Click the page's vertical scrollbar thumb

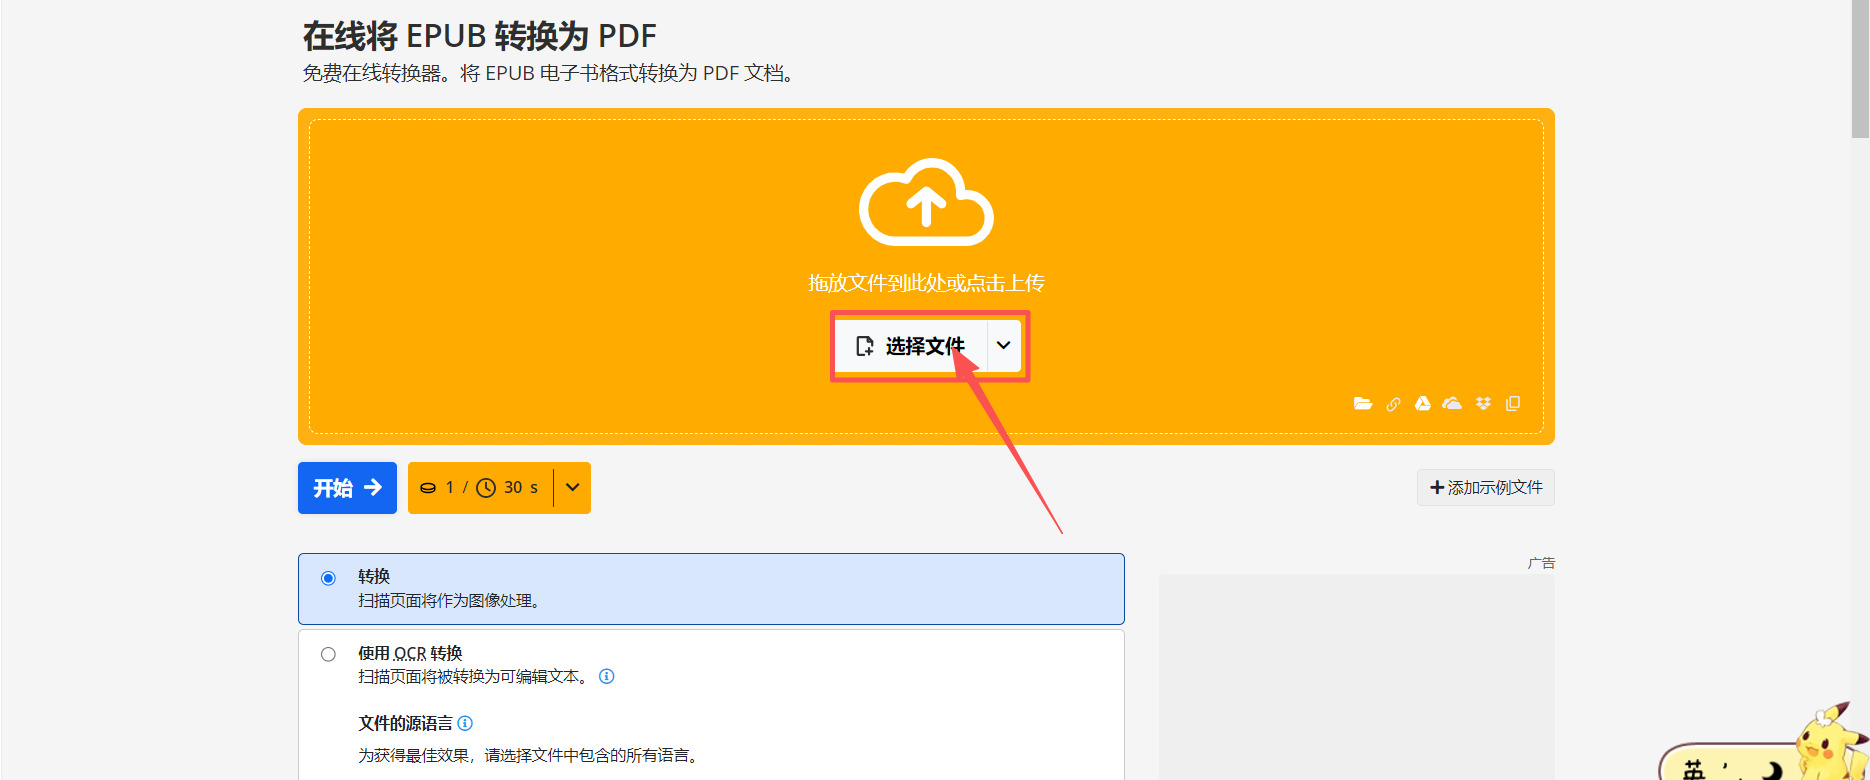1860,68
